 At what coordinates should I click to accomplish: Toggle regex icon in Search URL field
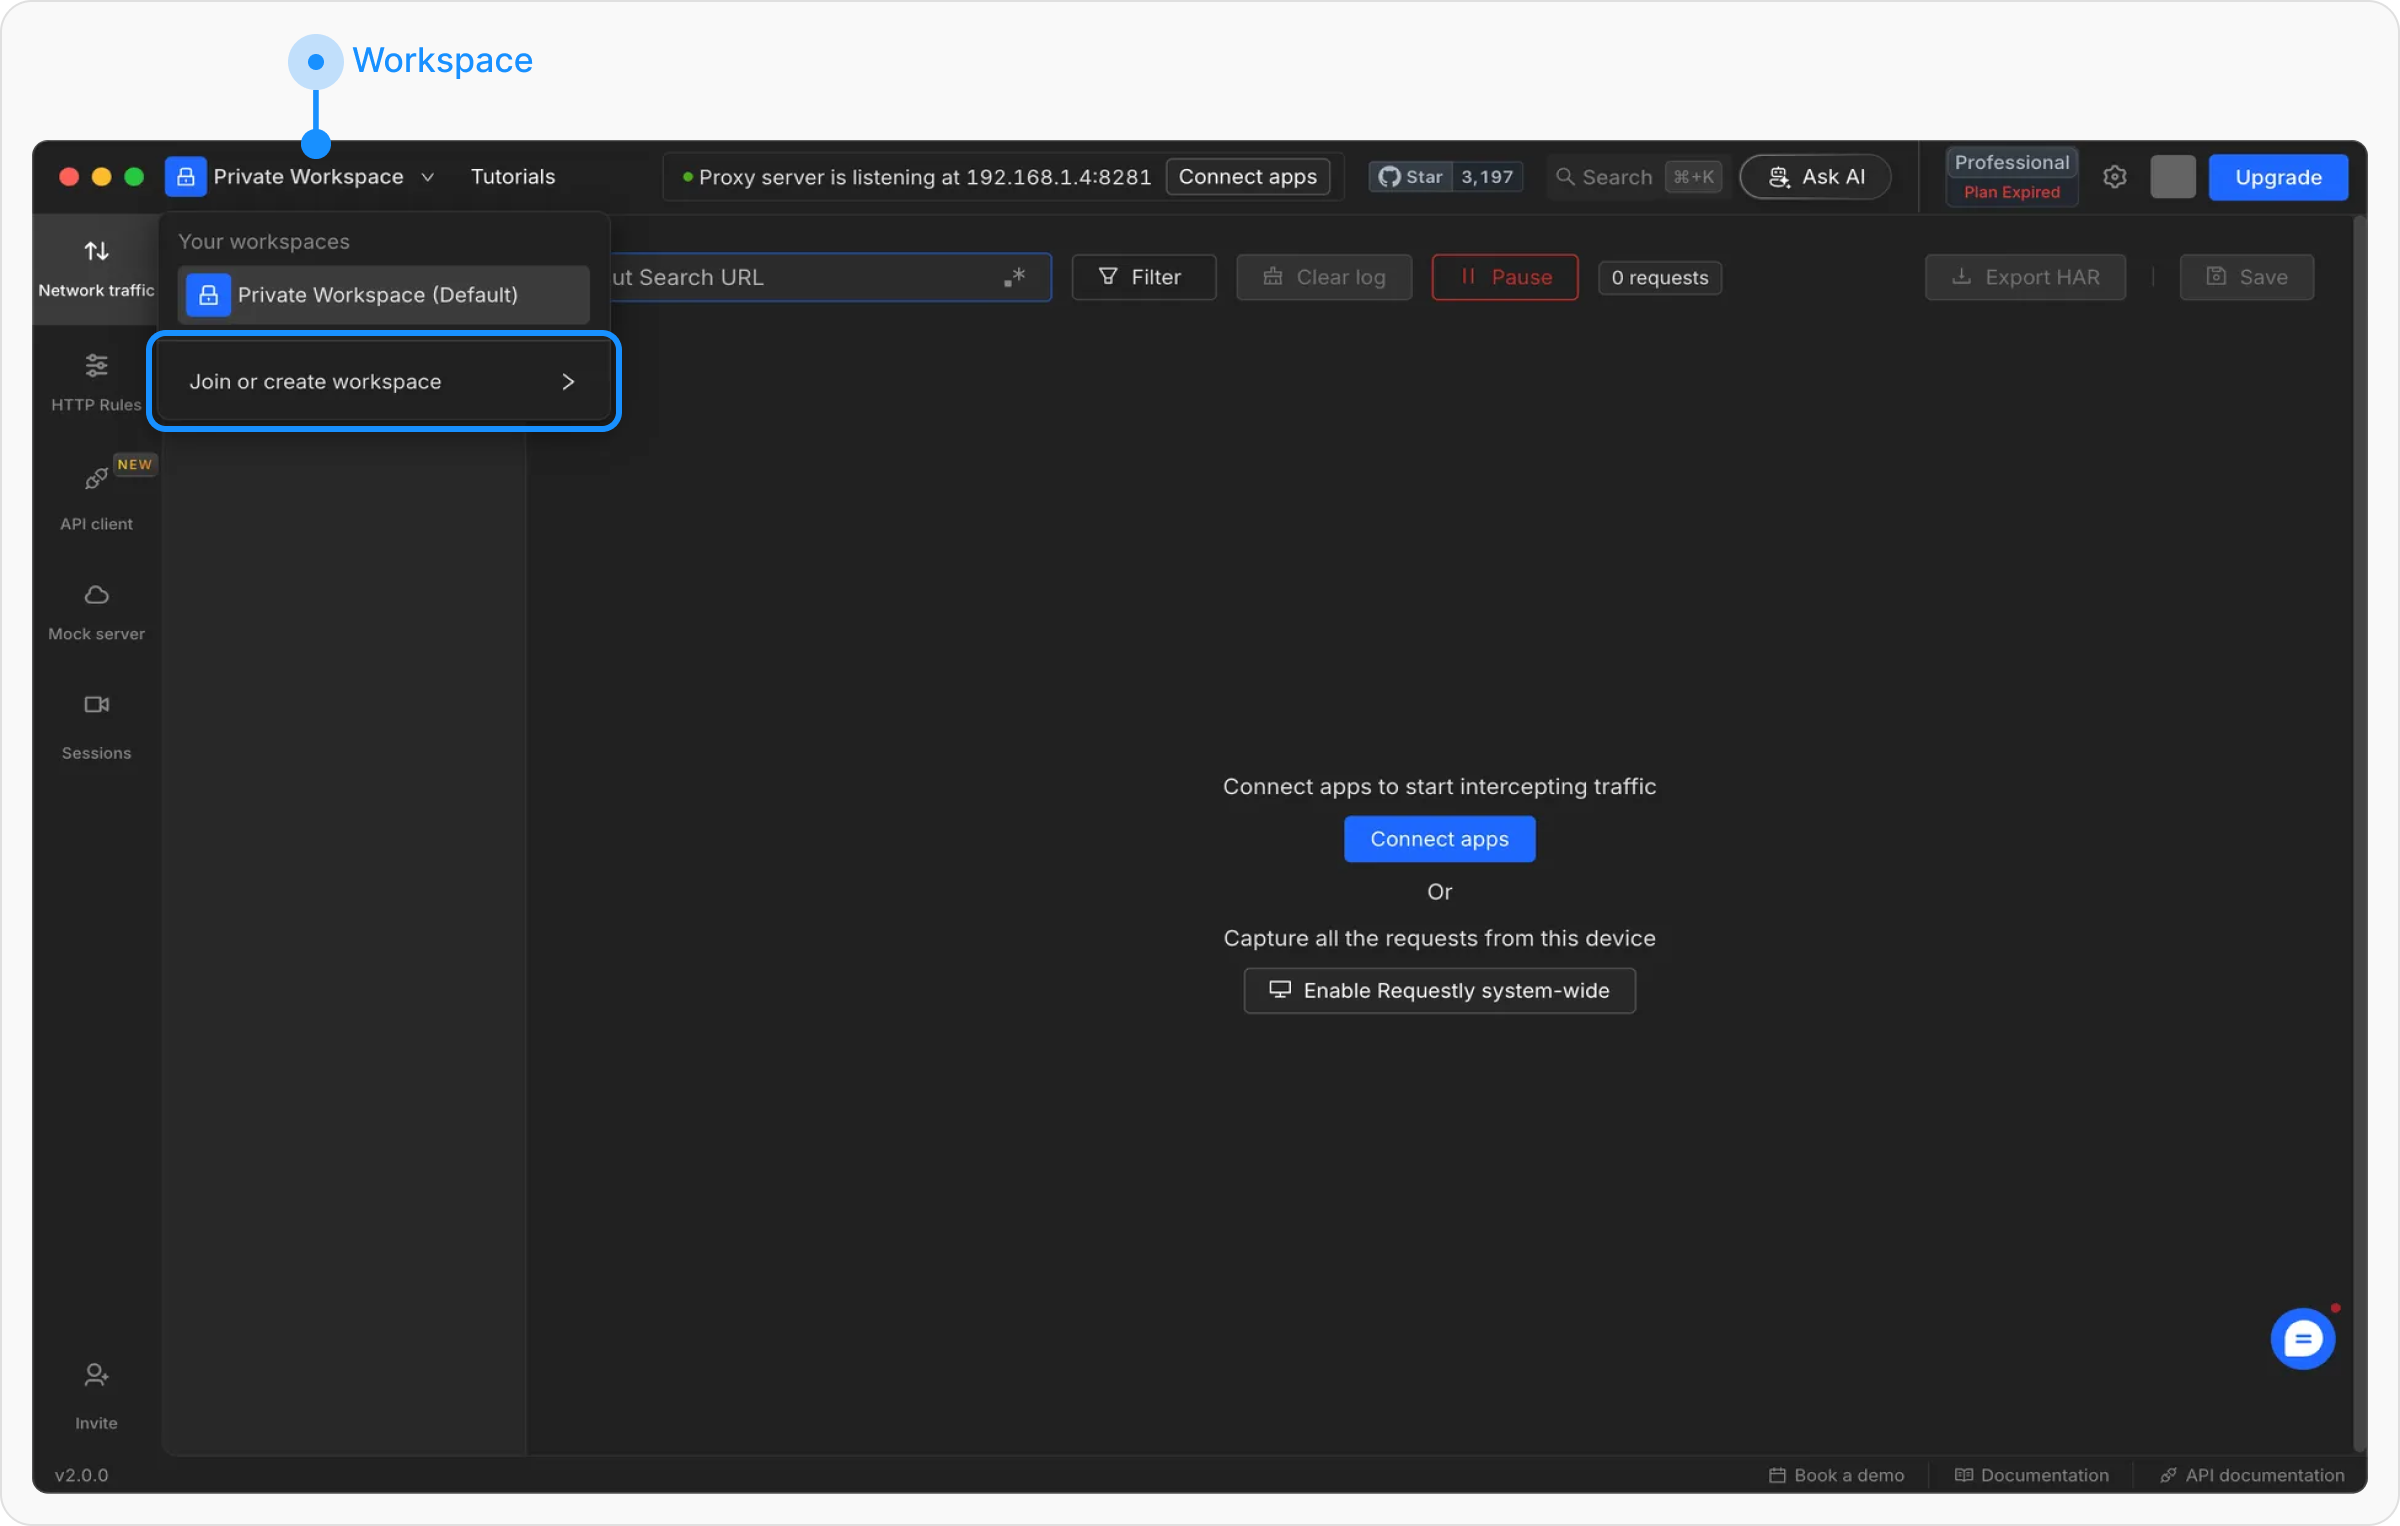tap(1014, 278)
